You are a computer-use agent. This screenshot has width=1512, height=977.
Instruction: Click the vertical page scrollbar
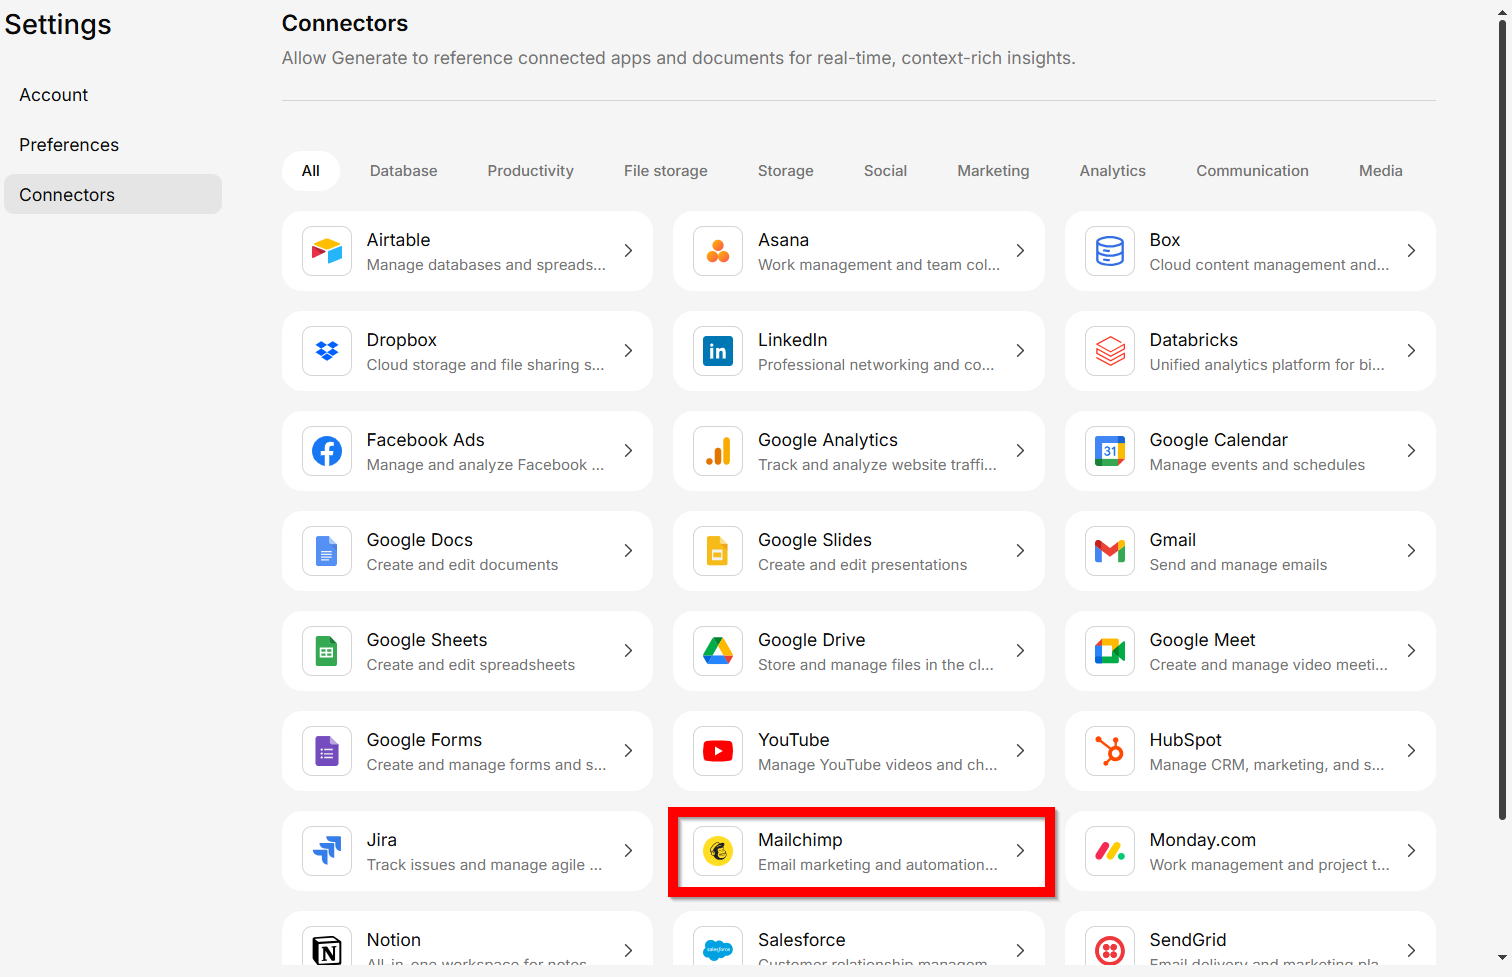click(x=1502, y=420)
